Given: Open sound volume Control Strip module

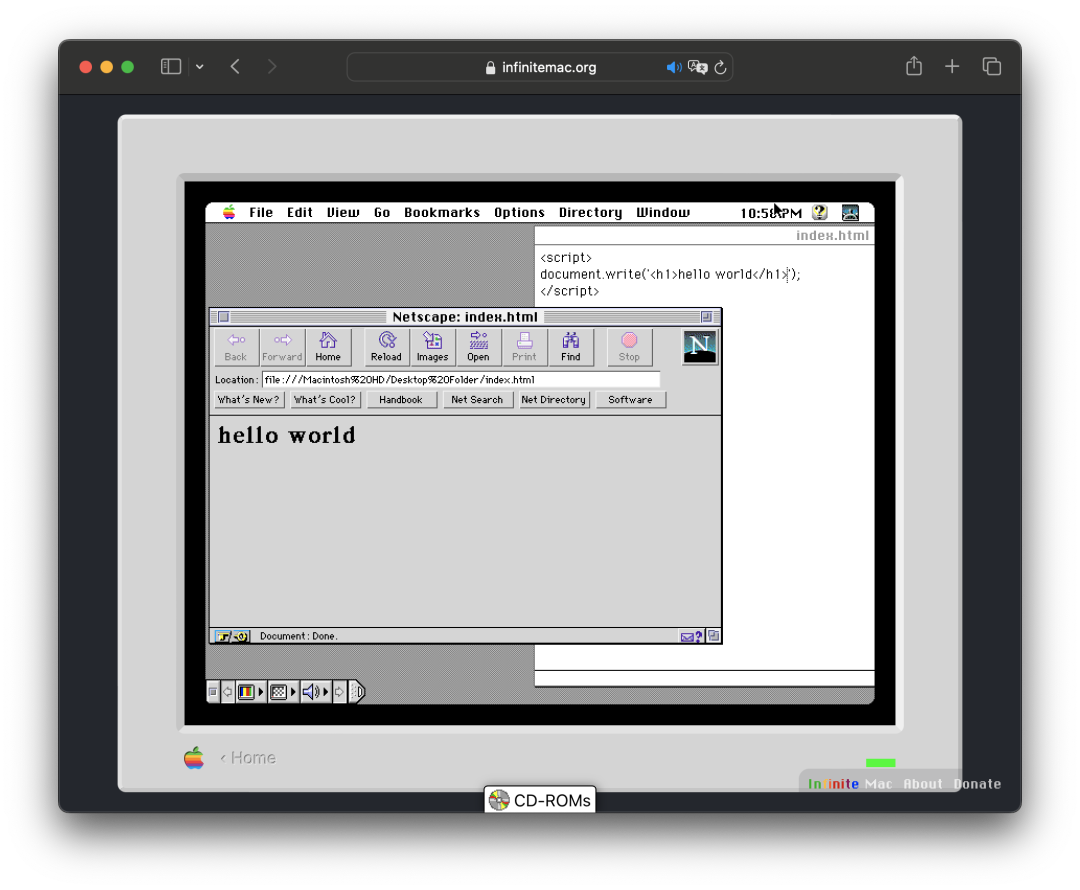Looking at the screenshot, I should point(315,692).
